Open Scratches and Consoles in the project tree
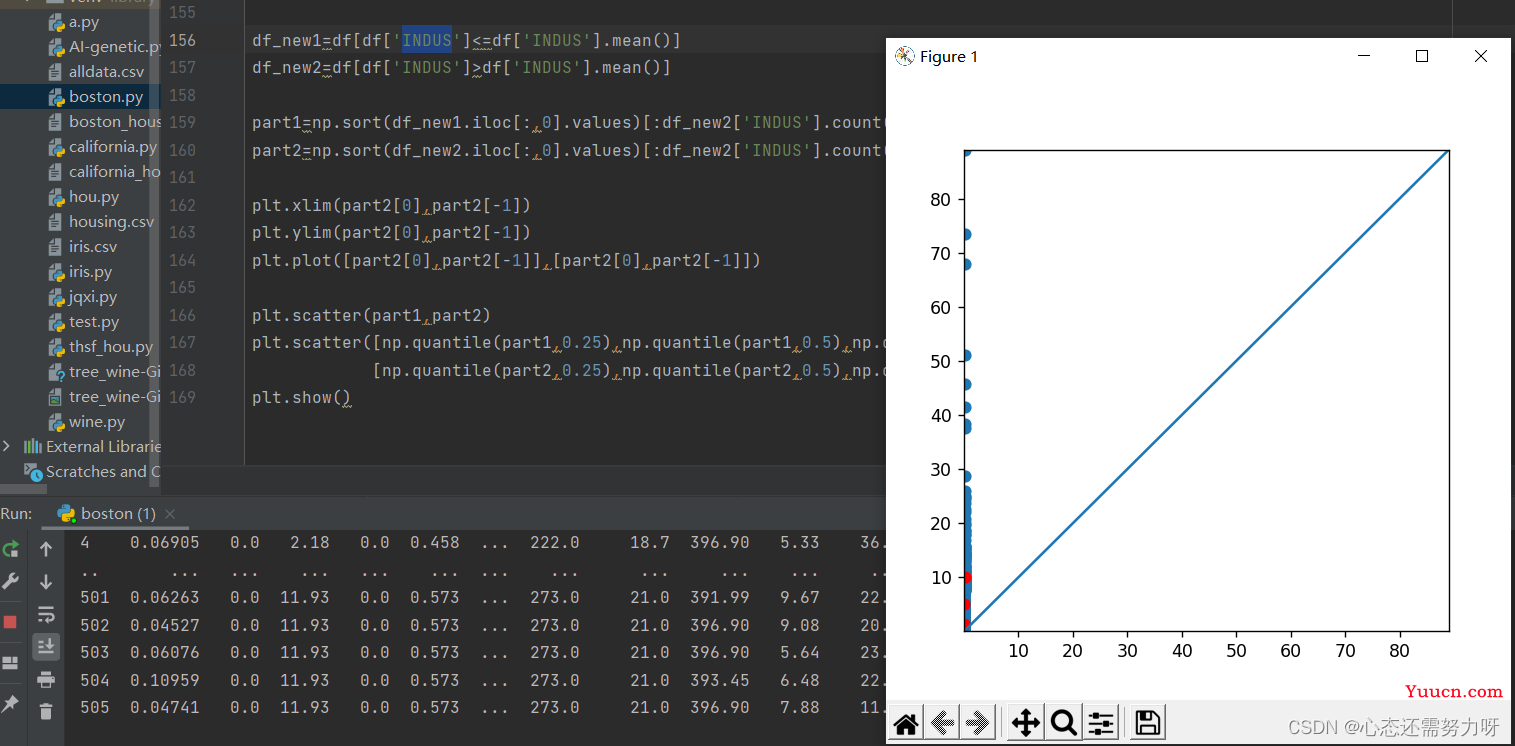This screenshot has width=1515, height=746. (102, 471)
